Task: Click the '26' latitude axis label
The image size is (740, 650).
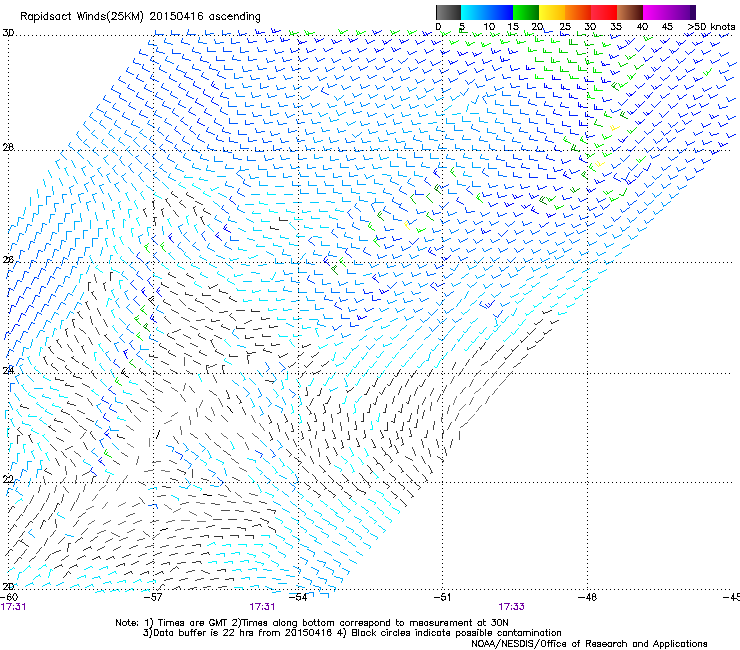Action: [x=8, y=260]
